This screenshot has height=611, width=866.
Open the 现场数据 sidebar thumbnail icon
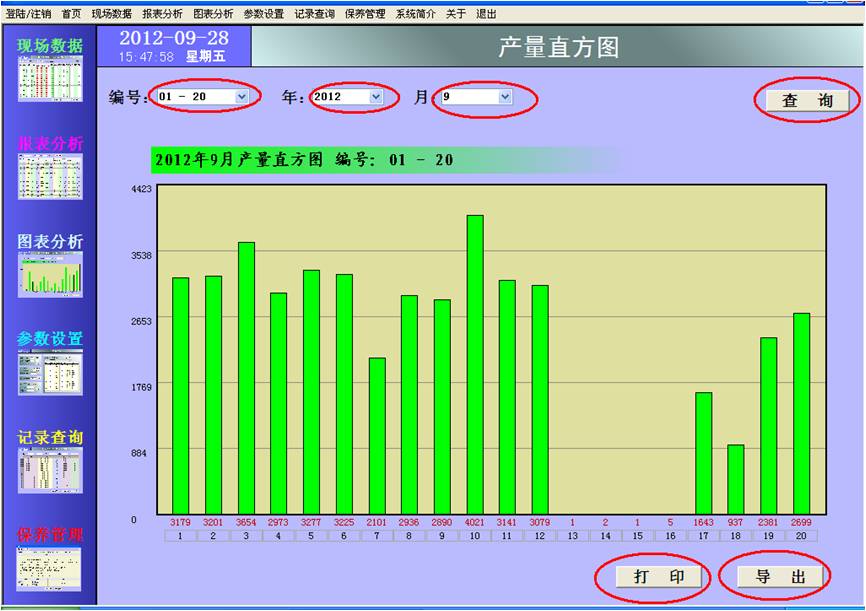(49, 78)
